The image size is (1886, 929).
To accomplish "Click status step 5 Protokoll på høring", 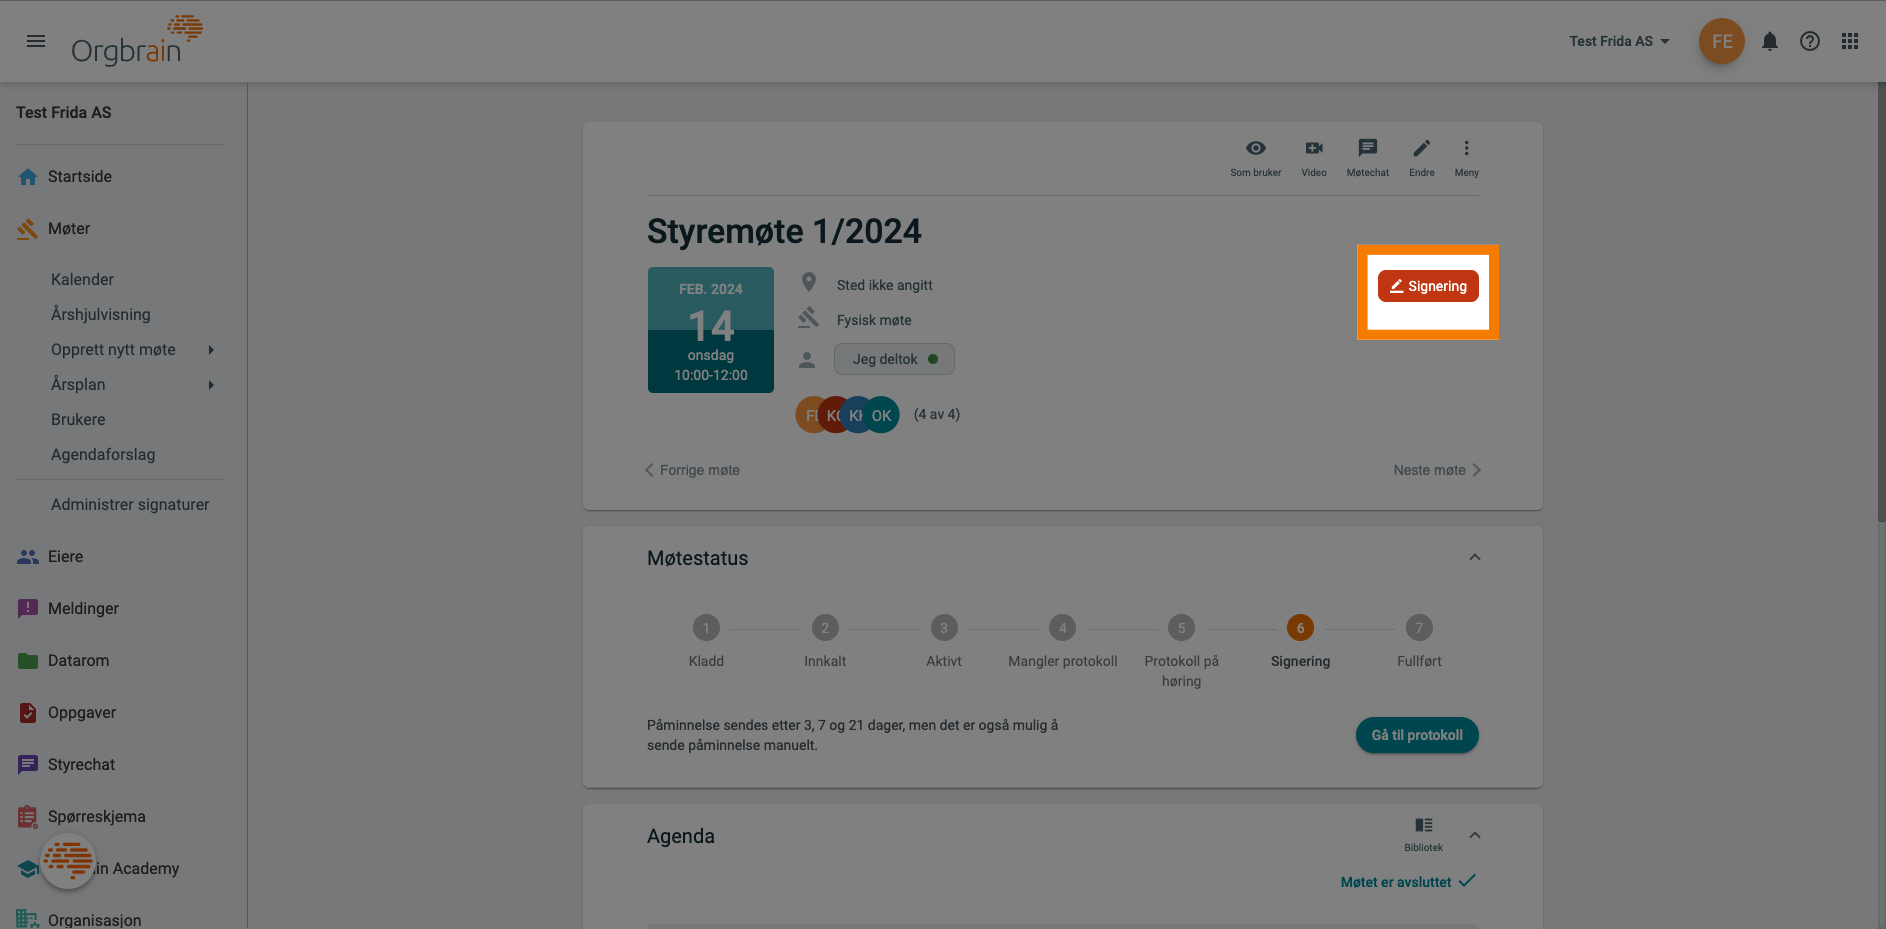I will [x=1182, y=628].
